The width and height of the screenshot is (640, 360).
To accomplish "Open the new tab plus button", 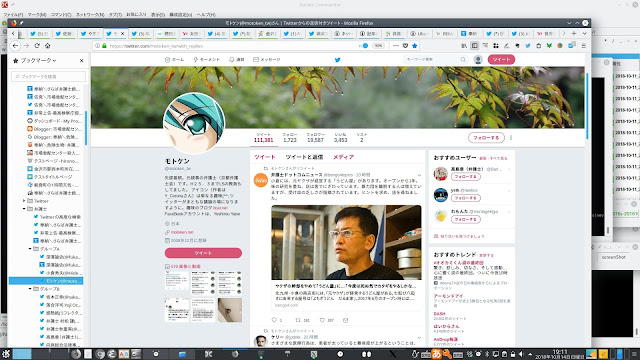I will click(x=574, y=33).
